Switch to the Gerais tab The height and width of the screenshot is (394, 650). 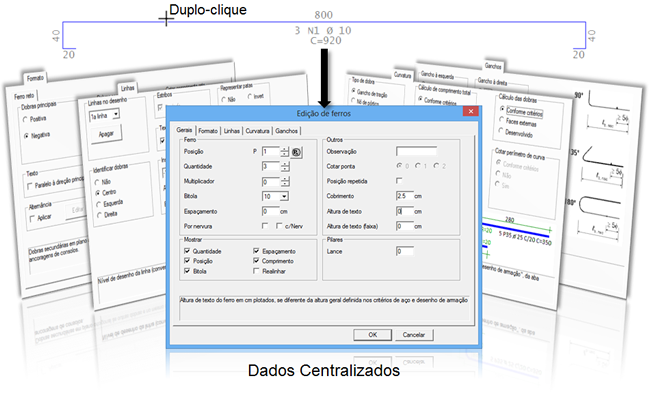pos(184,130)
